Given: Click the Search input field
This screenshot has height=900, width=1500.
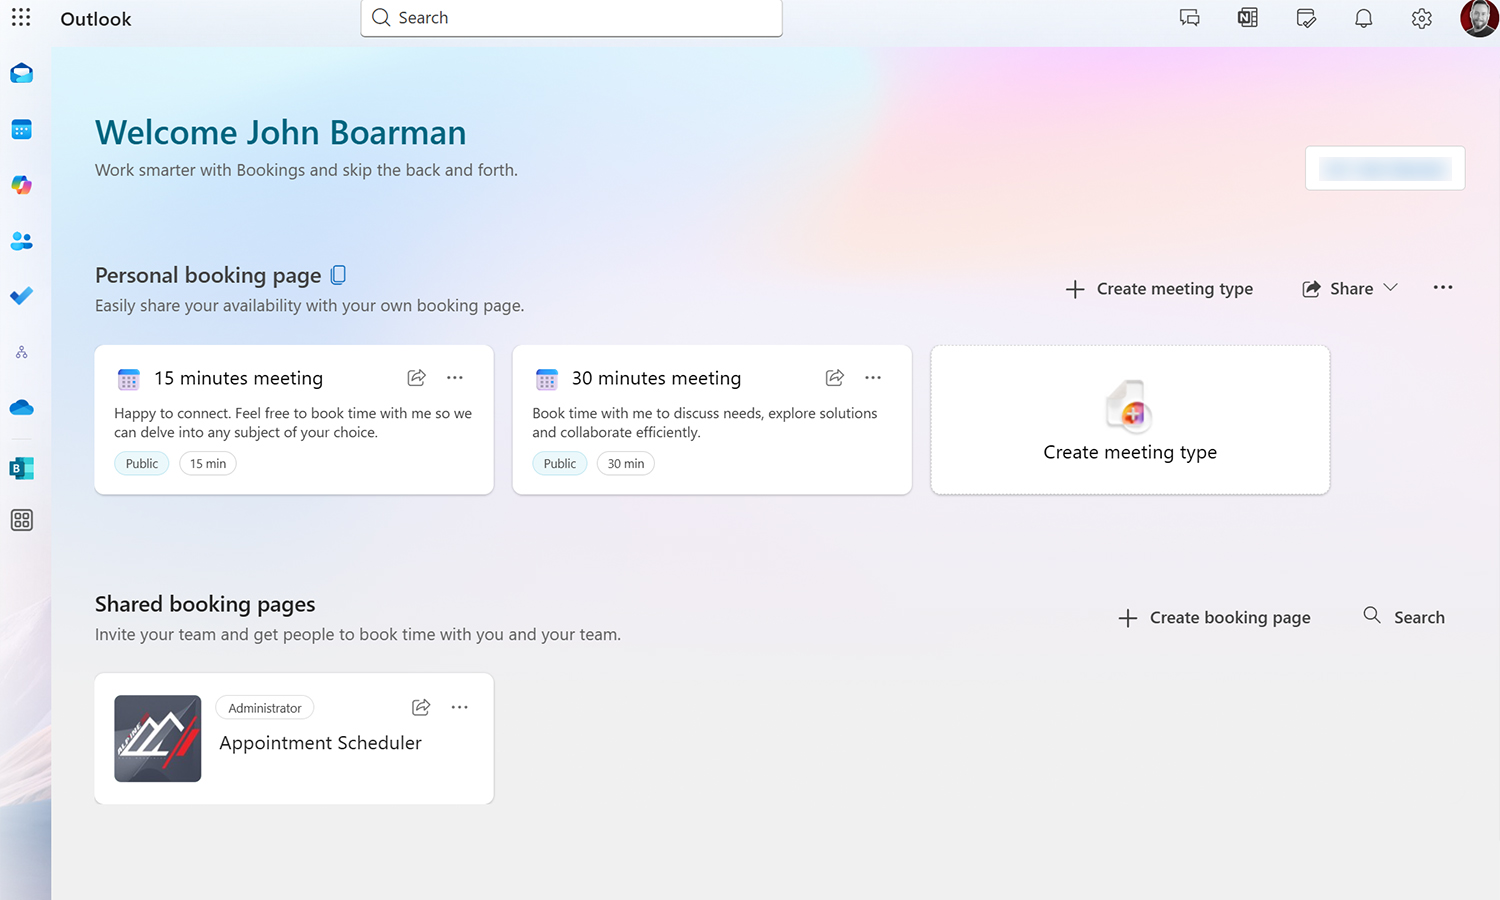Looking at the screenshot, I should pyautogui.click(x=570, y=18).
